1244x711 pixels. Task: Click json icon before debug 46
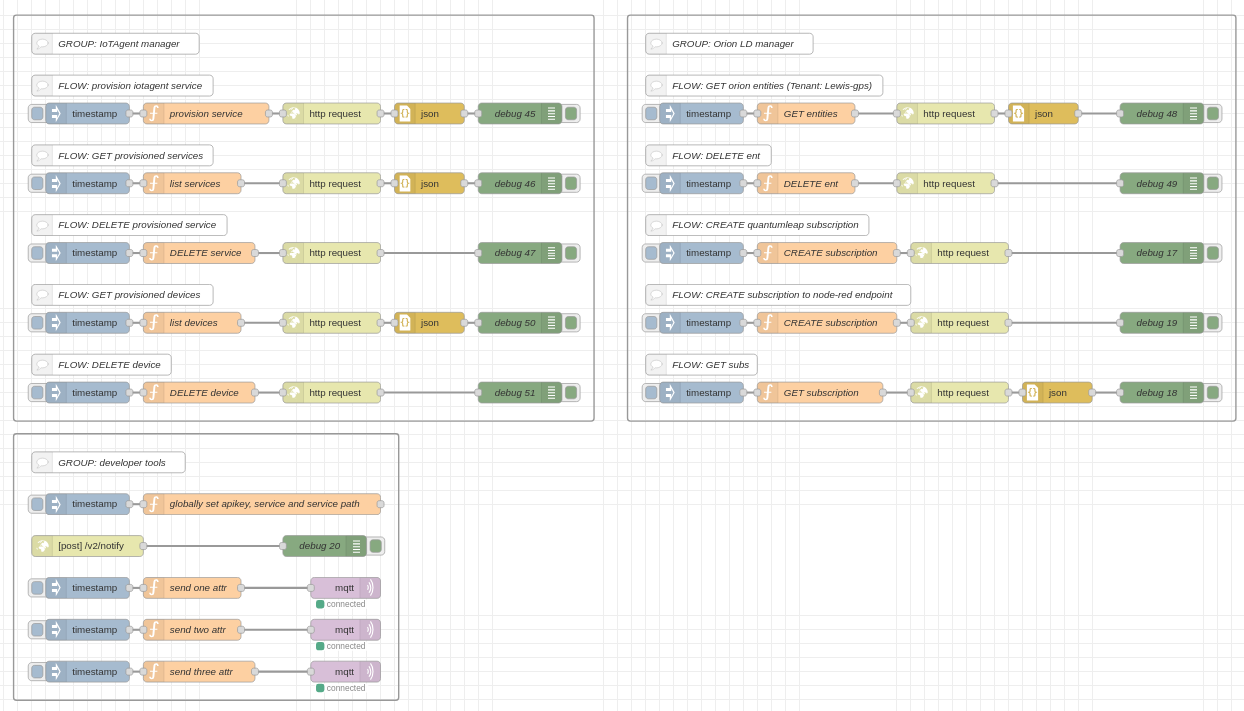(405, 184)
